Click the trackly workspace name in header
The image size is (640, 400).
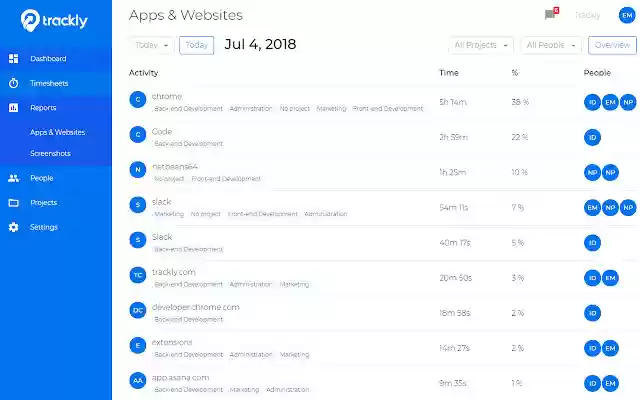point(587,16)
